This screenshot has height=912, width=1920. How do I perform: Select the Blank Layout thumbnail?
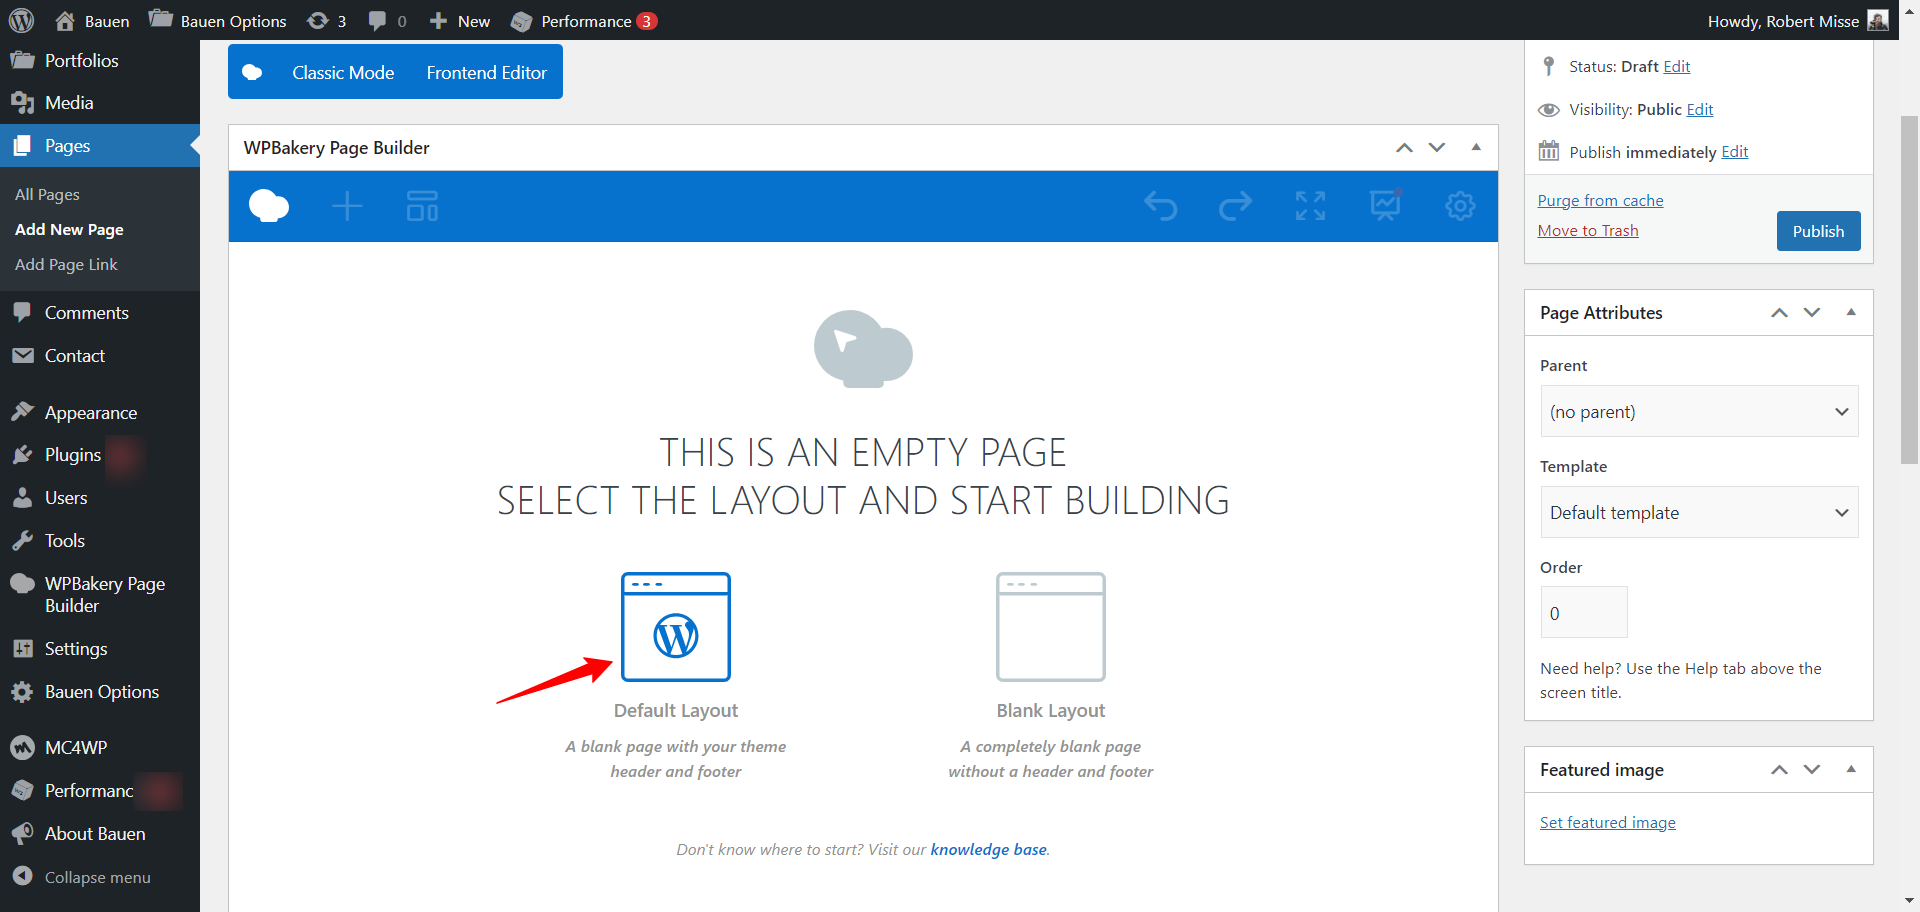click(x=1051, y=627)
